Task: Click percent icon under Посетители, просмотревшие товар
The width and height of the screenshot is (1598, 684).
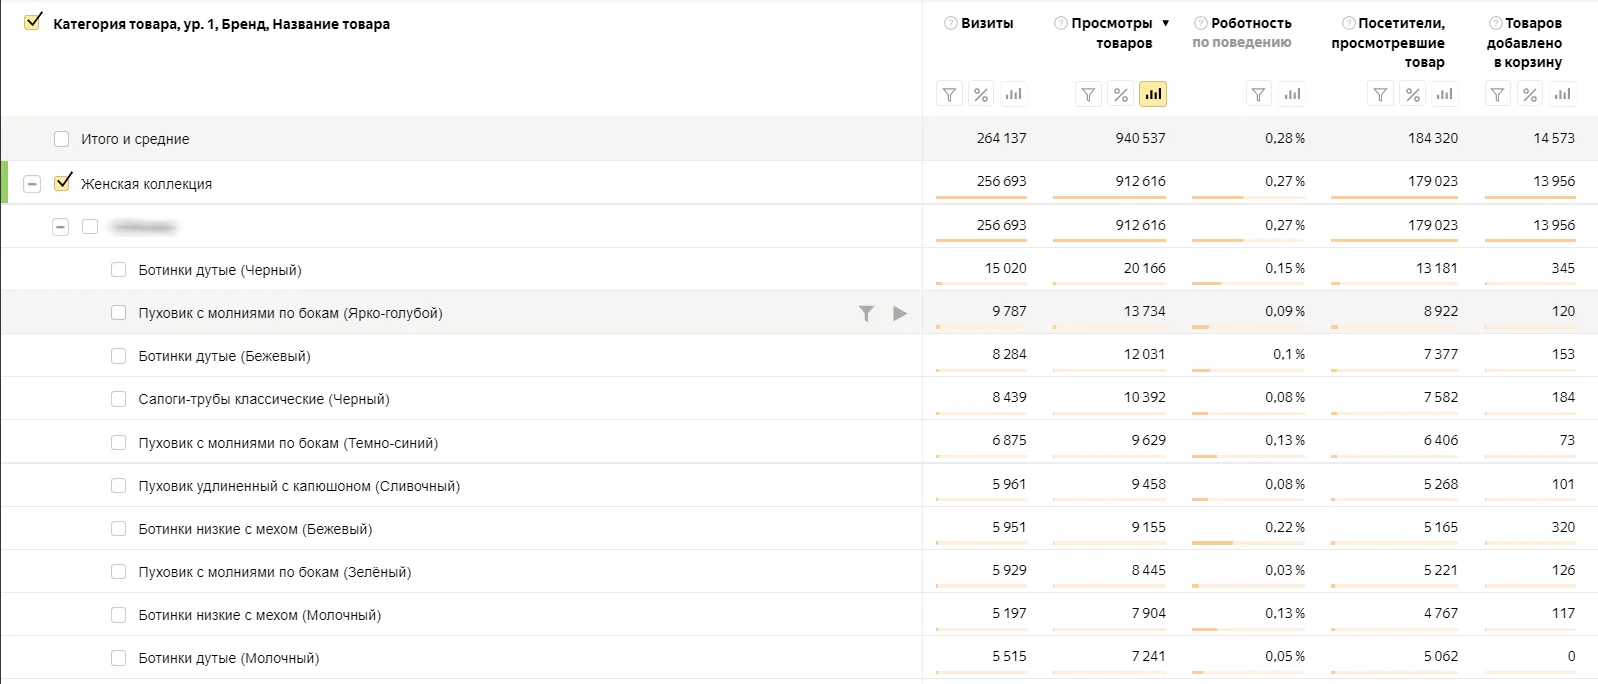Action: (x=1412, y=94)
